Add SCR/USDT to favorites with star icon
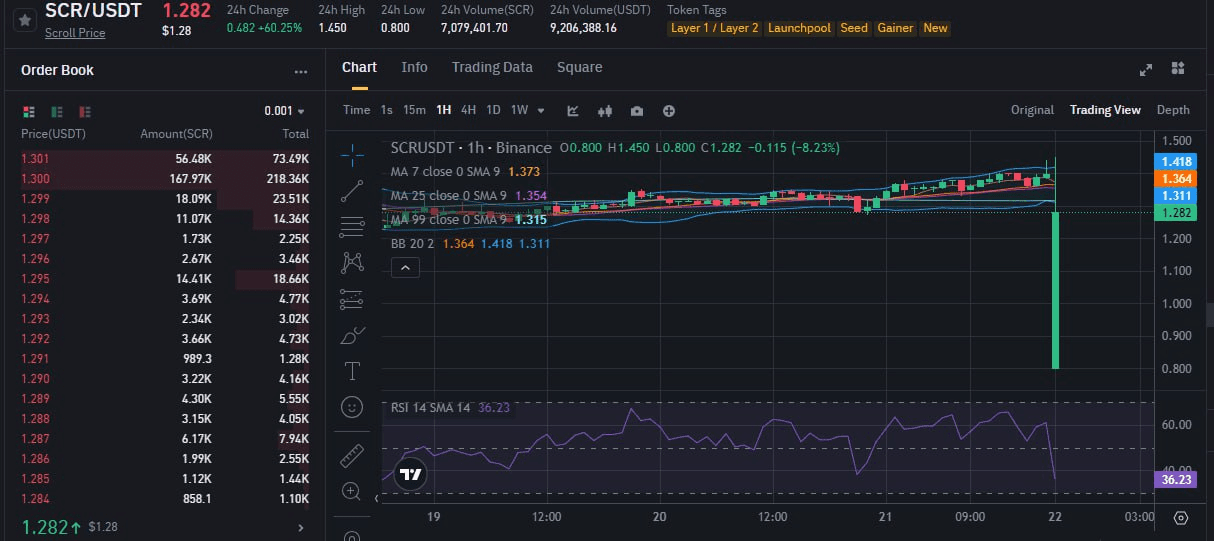This screenshot has width=1214, height=541. [24, 19]
